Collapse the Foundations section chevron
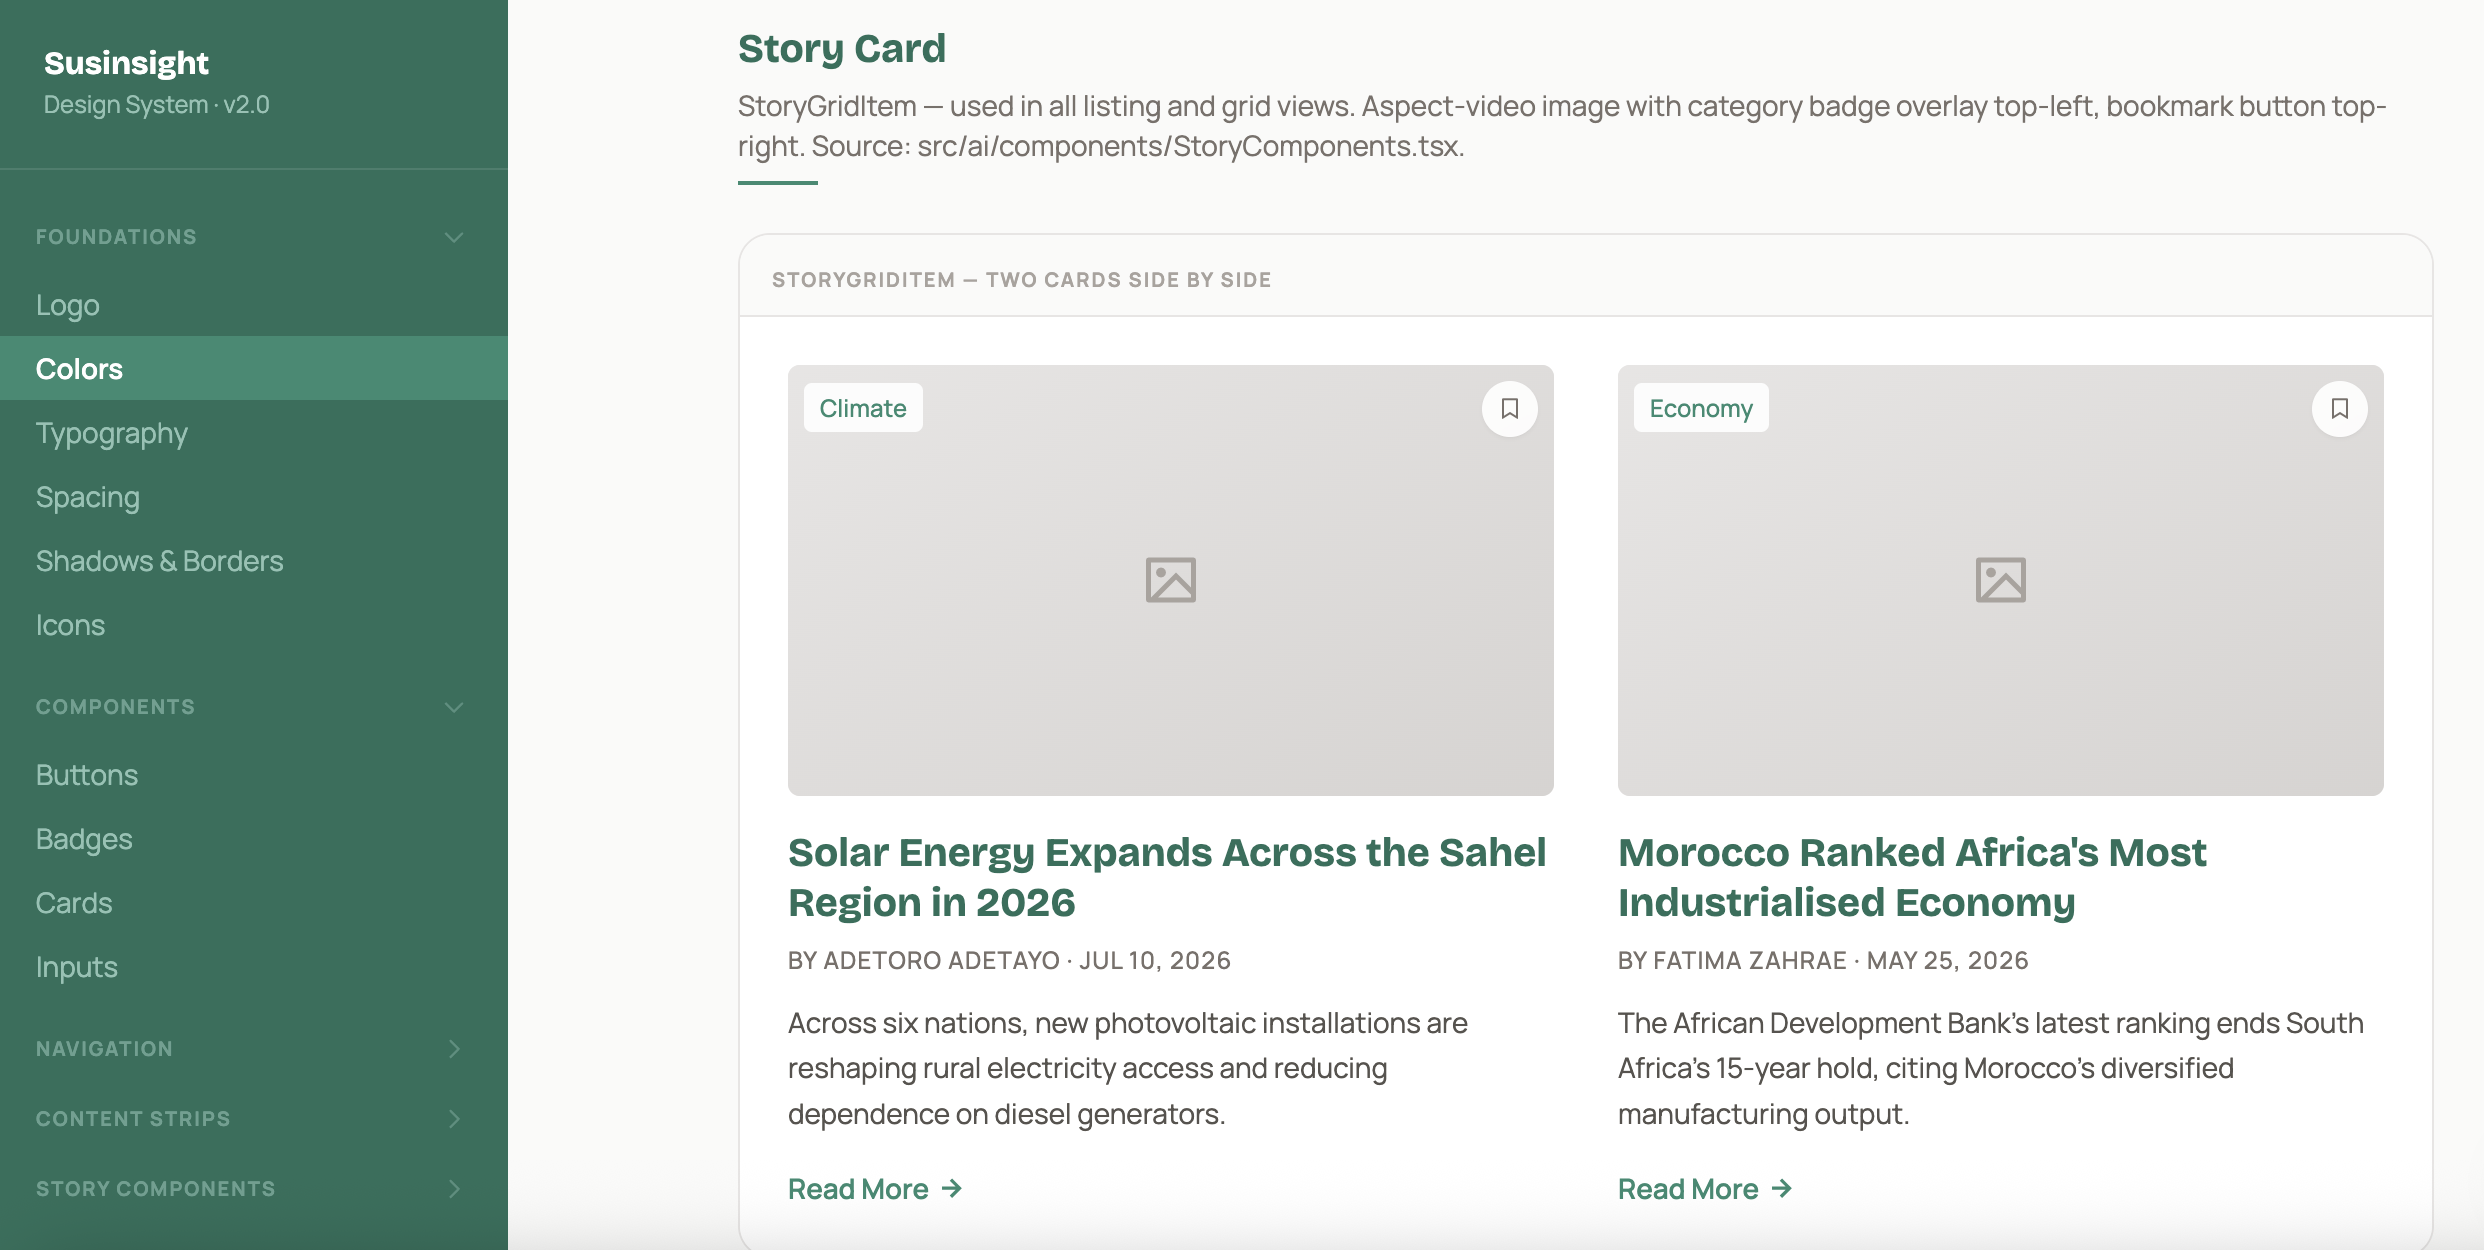This screenshot has height=1250, width=2484. click(454, 237)
